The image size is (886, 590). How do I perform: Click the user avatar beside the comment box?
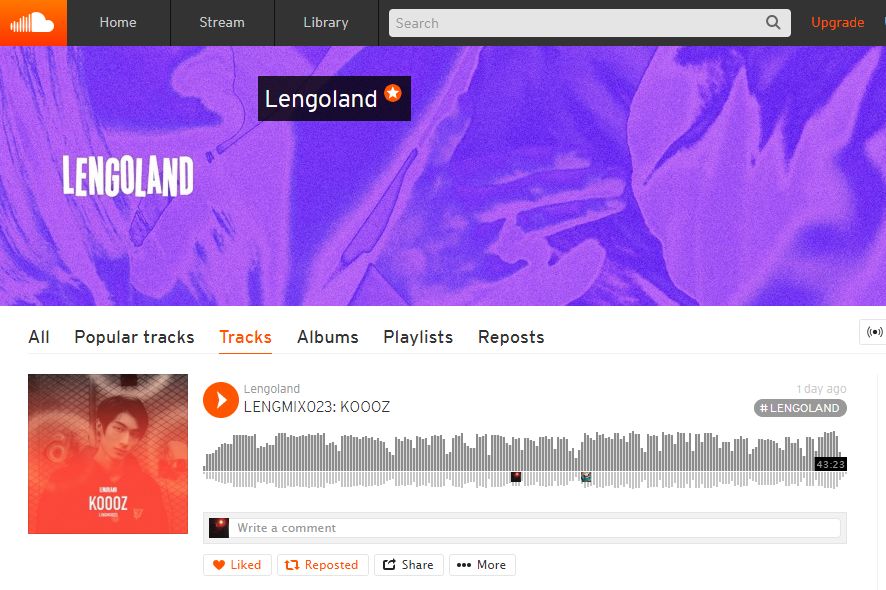pyautogui.click(x=219, y=528)
